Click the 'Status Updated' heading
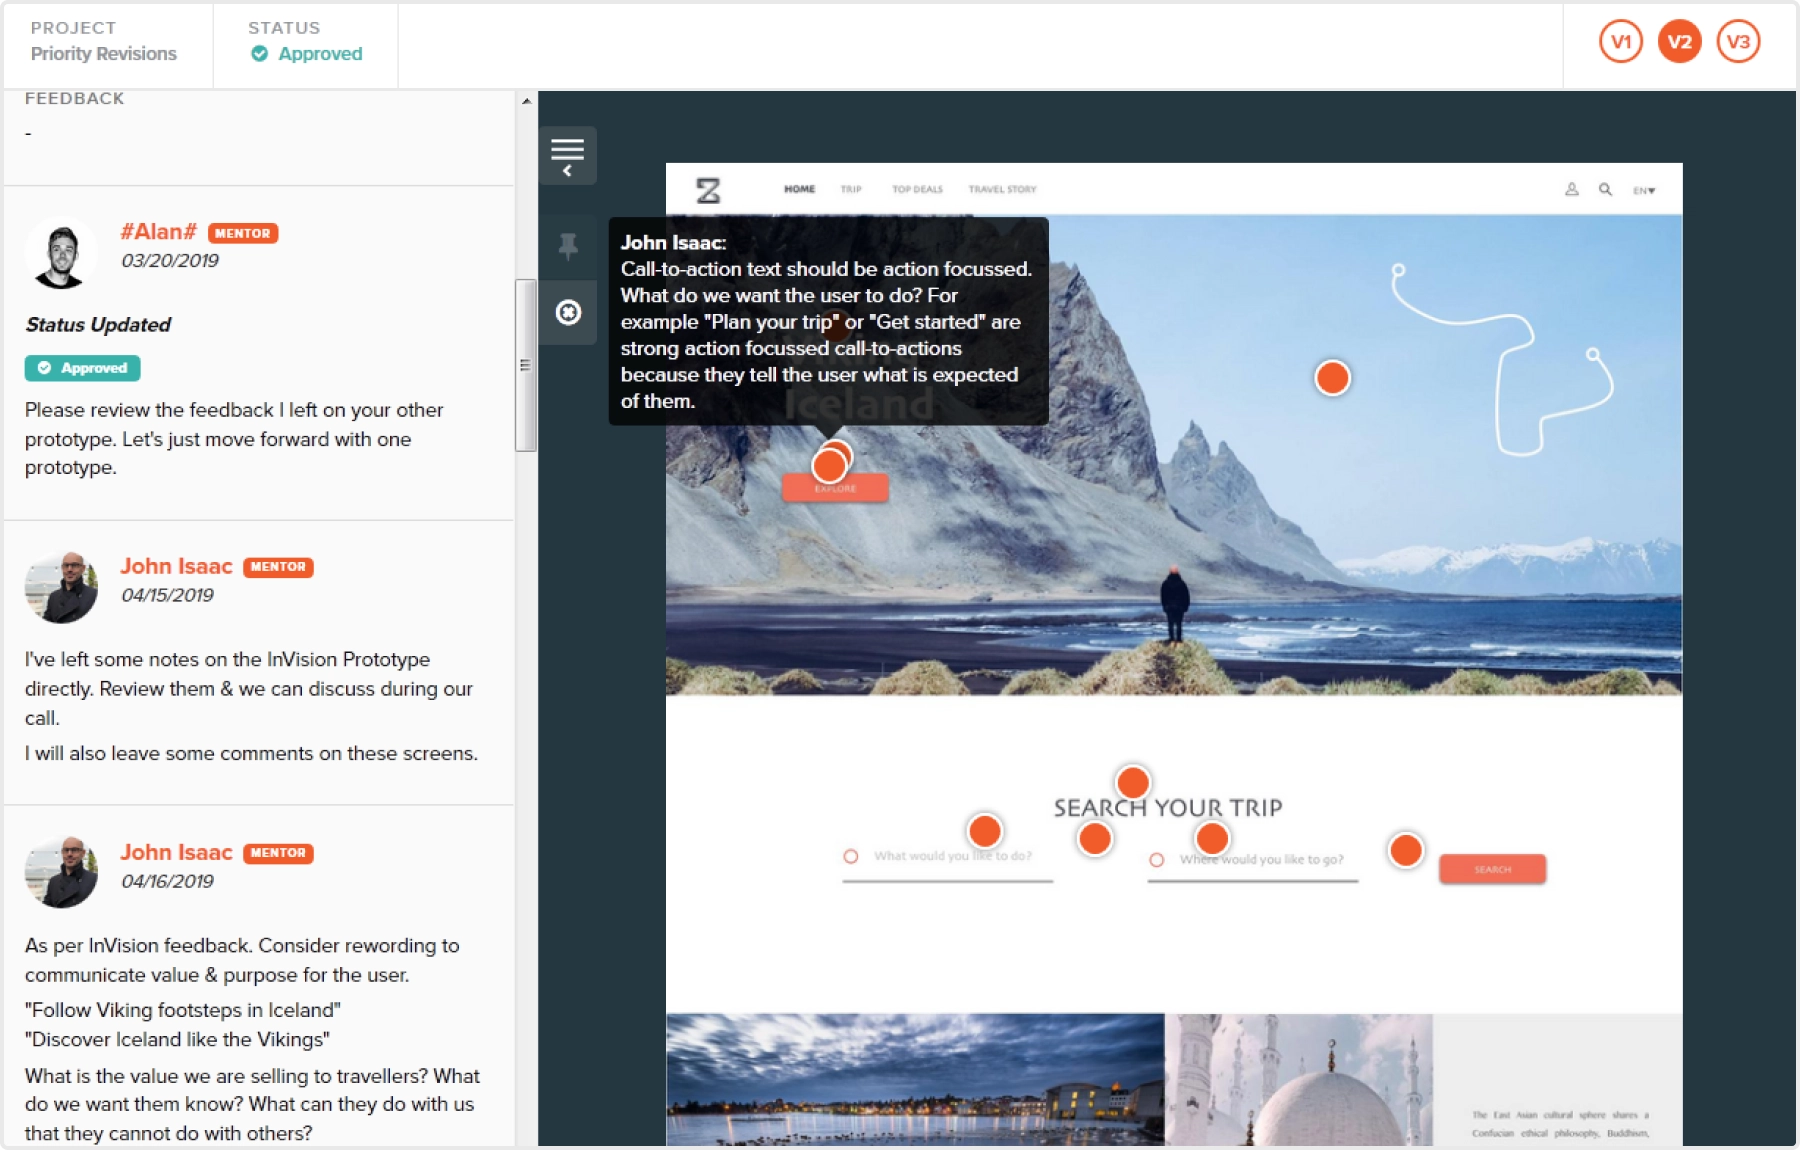 coord(98,325)
